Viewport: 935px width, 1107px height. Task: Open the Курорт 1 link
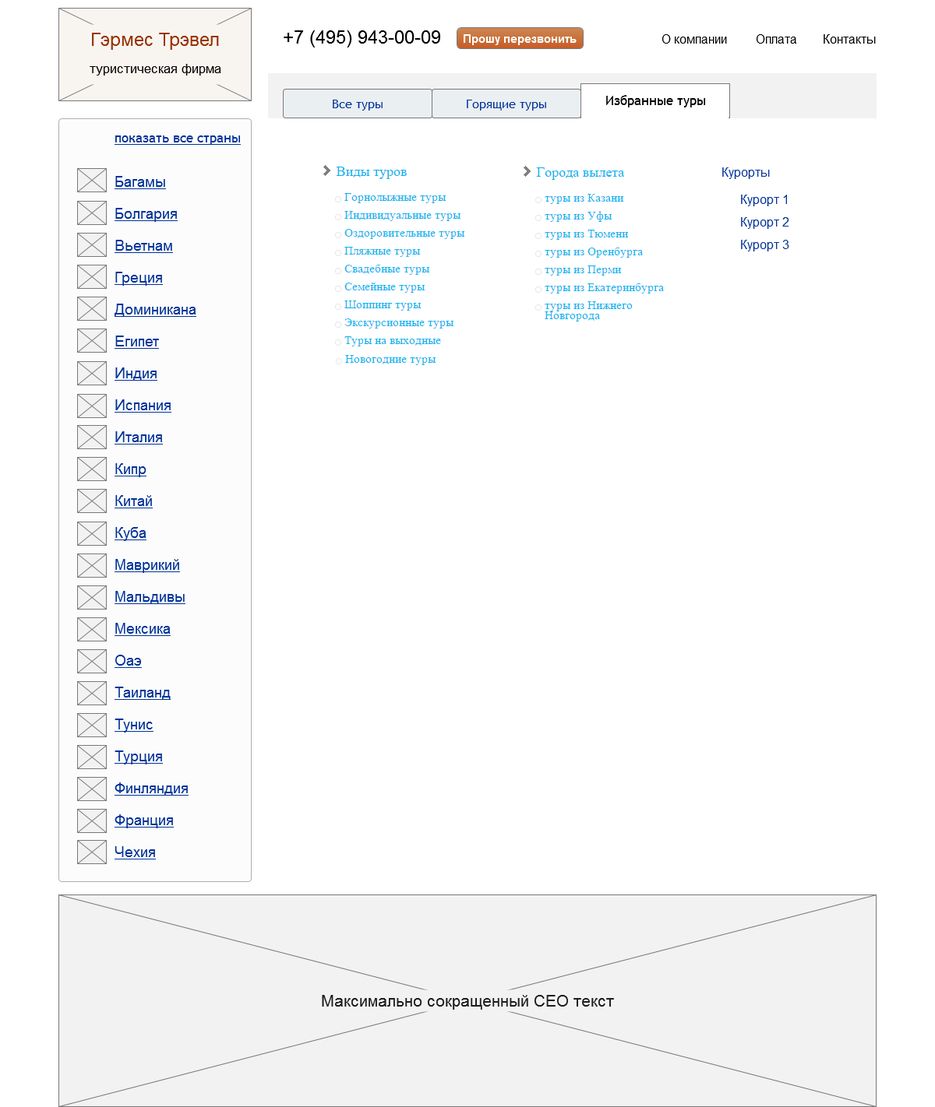click(x=764, y=200)
